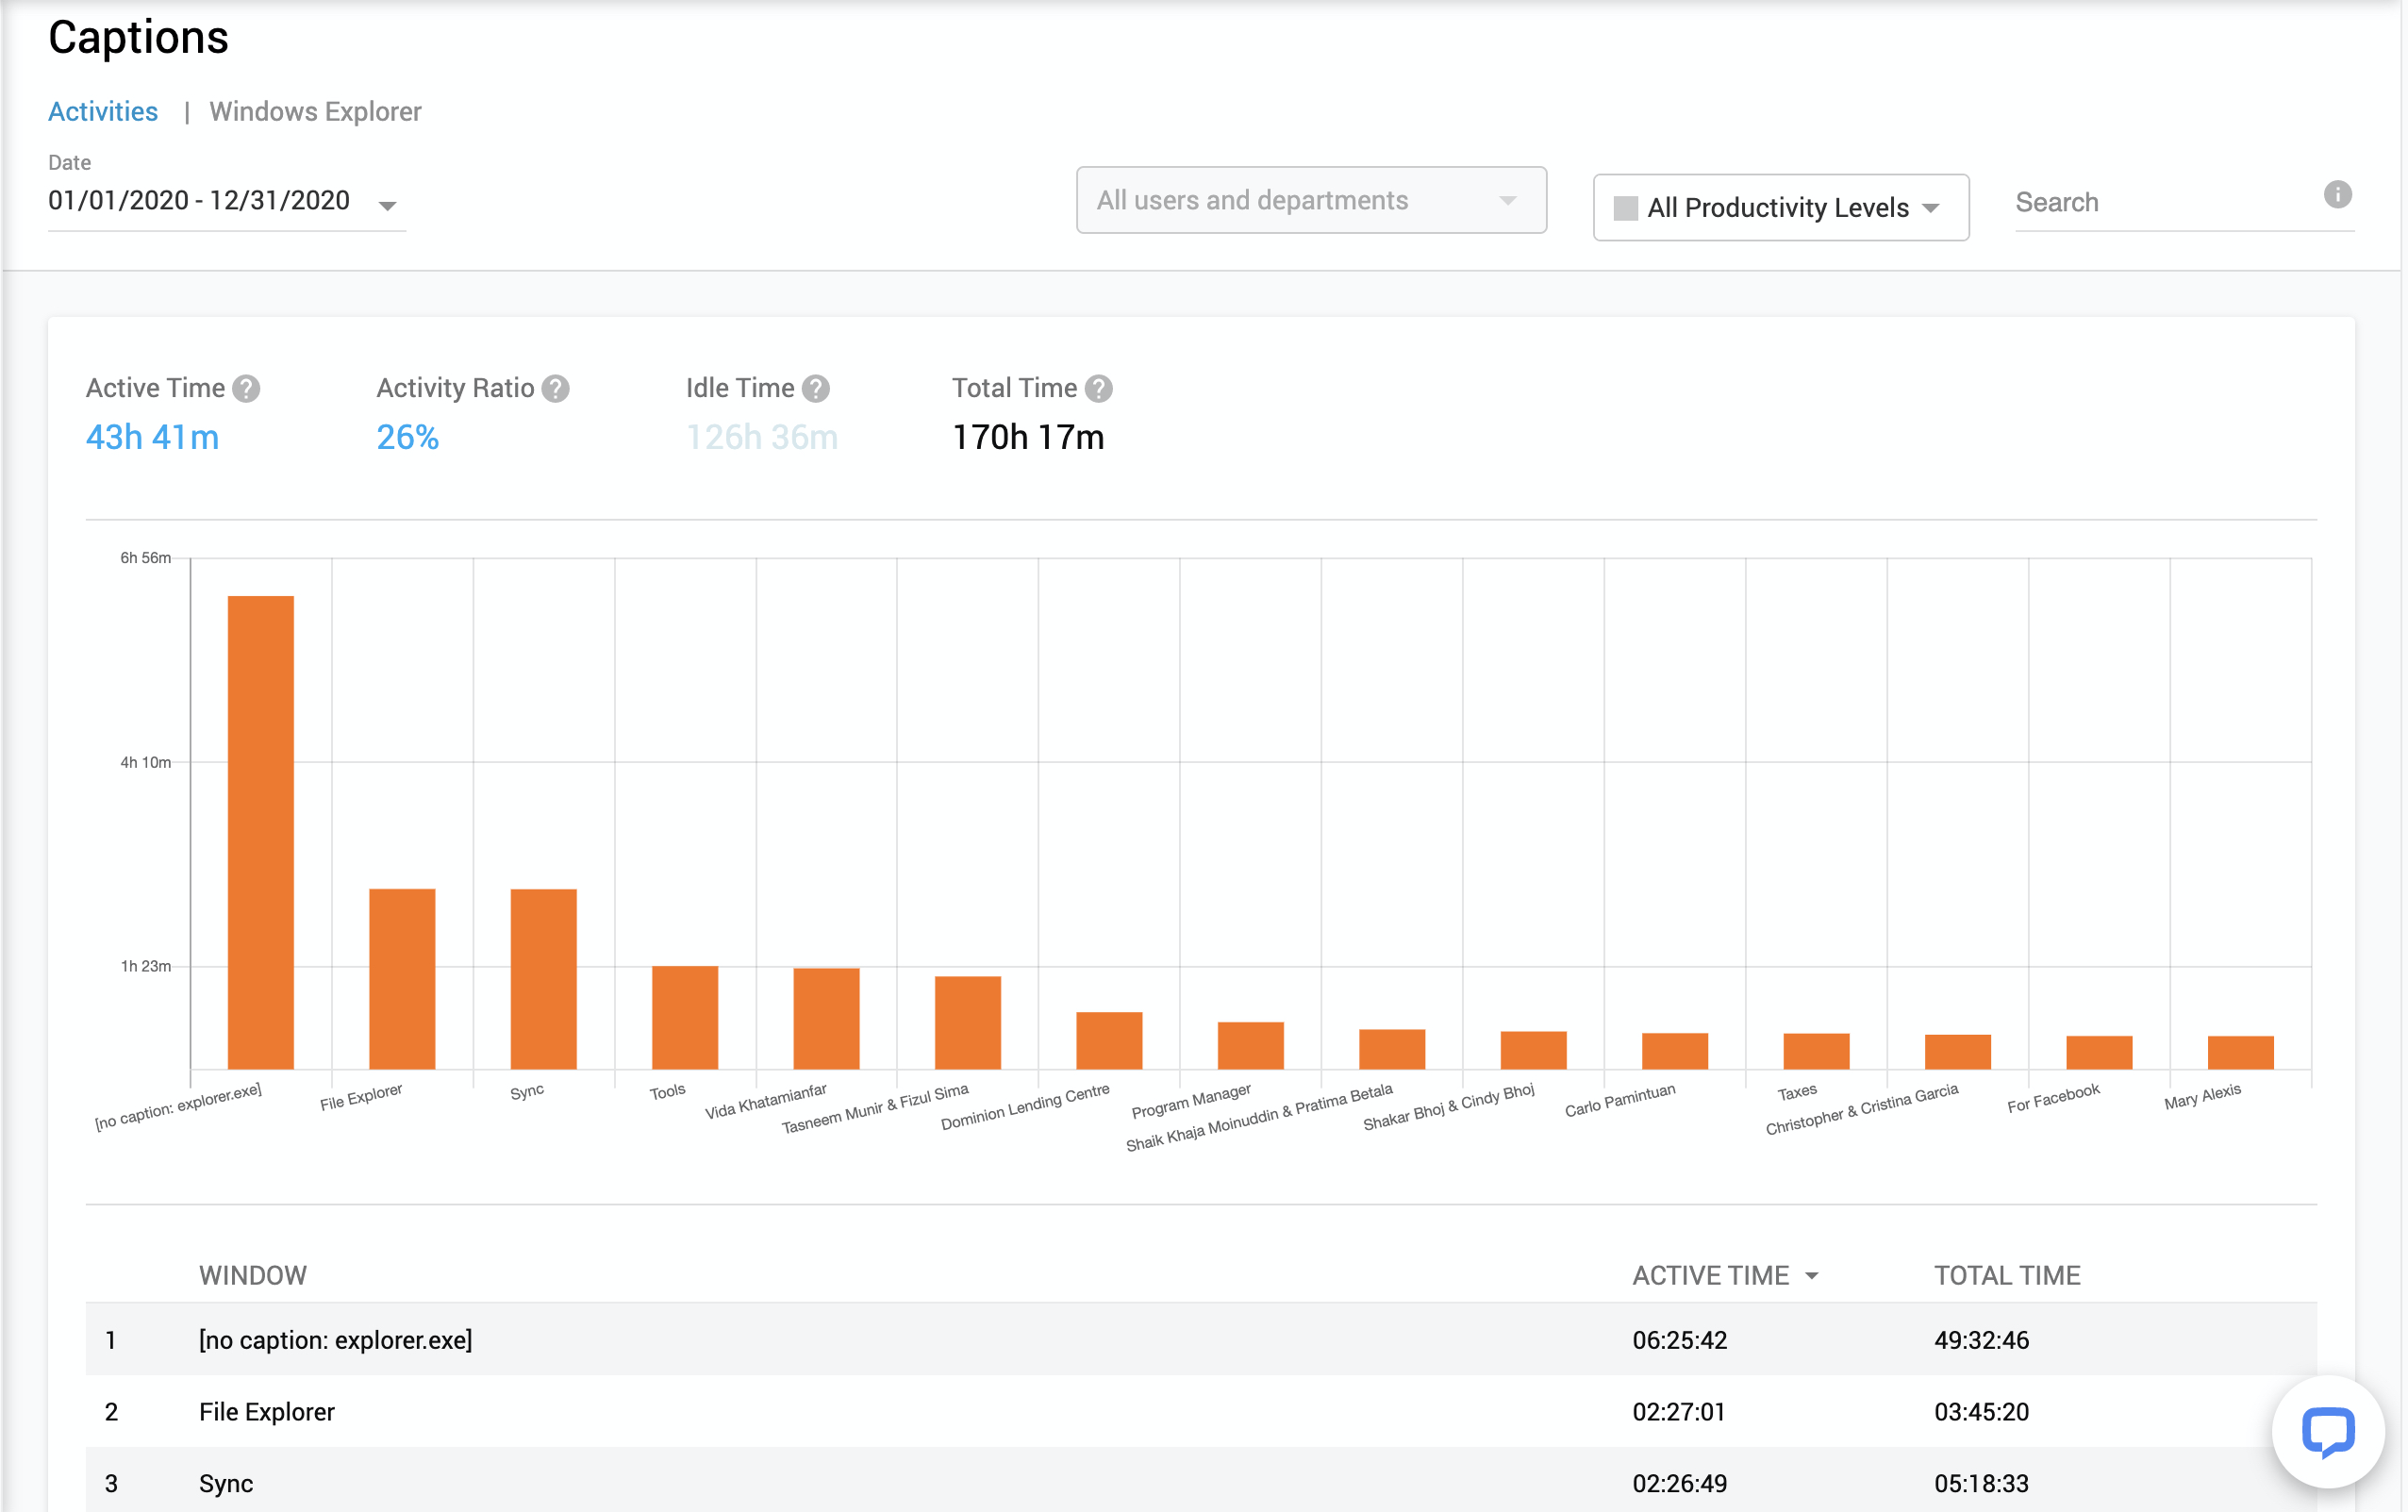The width and height of the screenshot is (2408, 1512).
Task: Select the File Explorer table row
Action: point(266,1412)
